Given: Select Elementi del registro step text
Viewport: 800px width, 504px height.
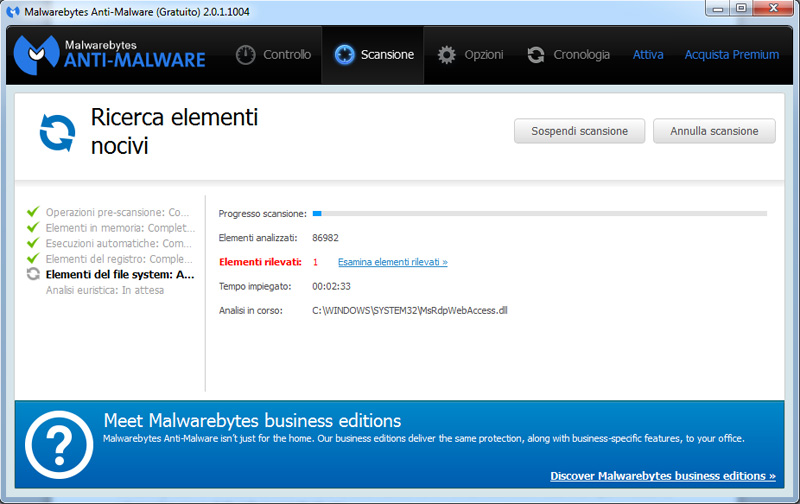Looking at the screenshot, I should 119,259.
